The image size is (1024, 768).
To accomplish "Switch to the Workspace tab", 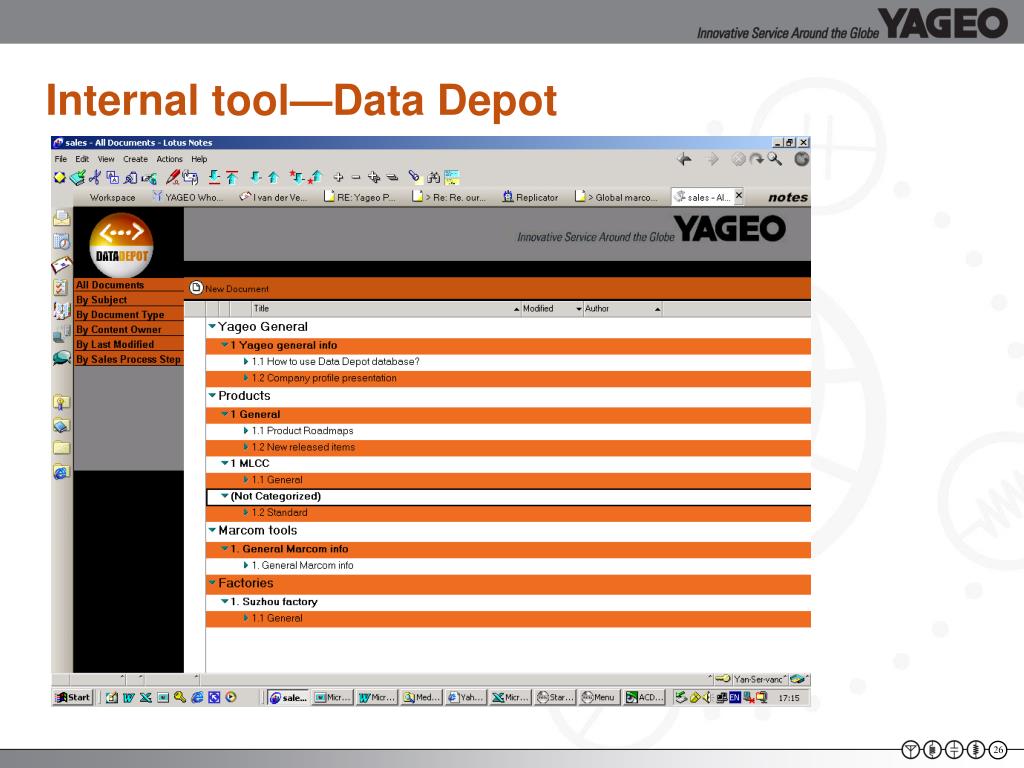I will 112,197.
